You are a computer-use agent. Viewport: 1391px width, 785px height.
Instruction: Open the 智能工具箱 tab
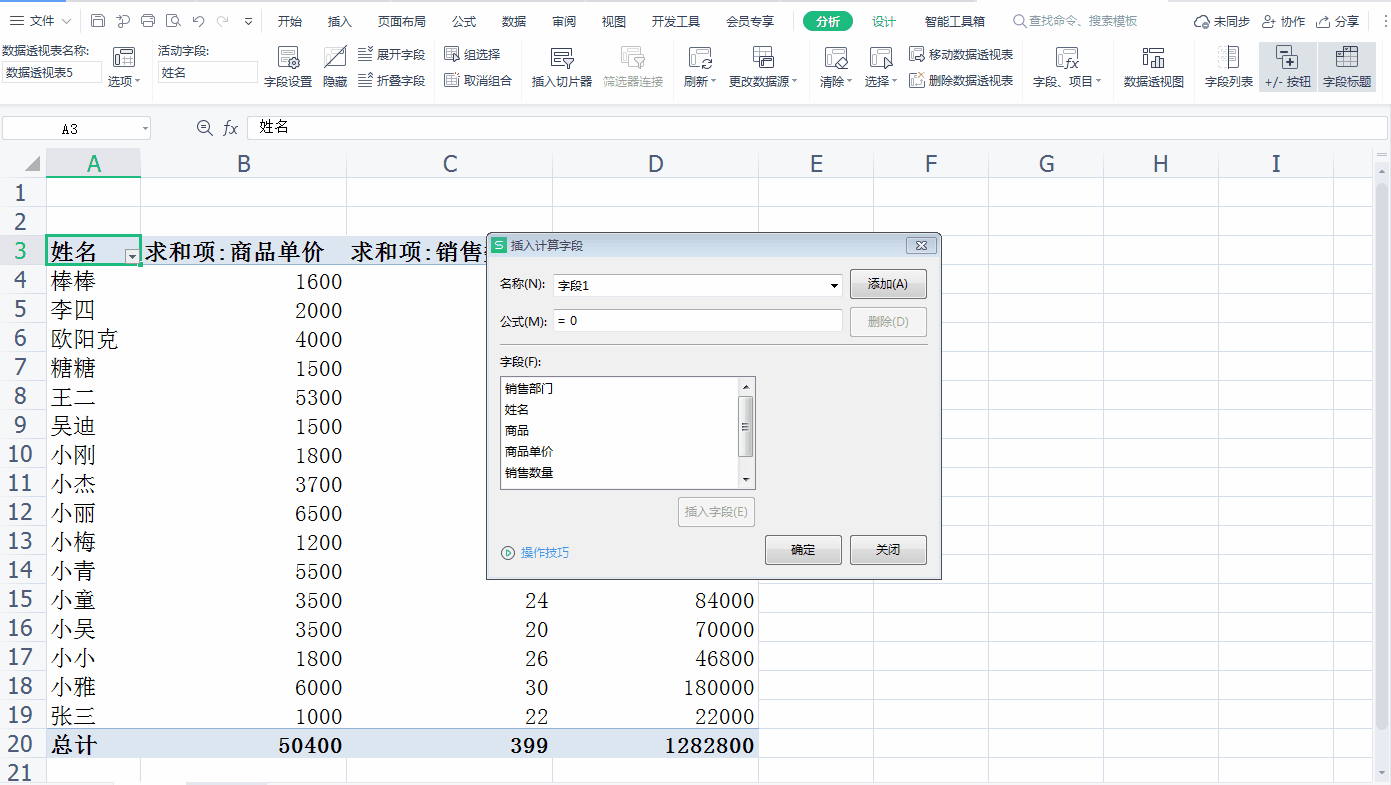point(955,21)
